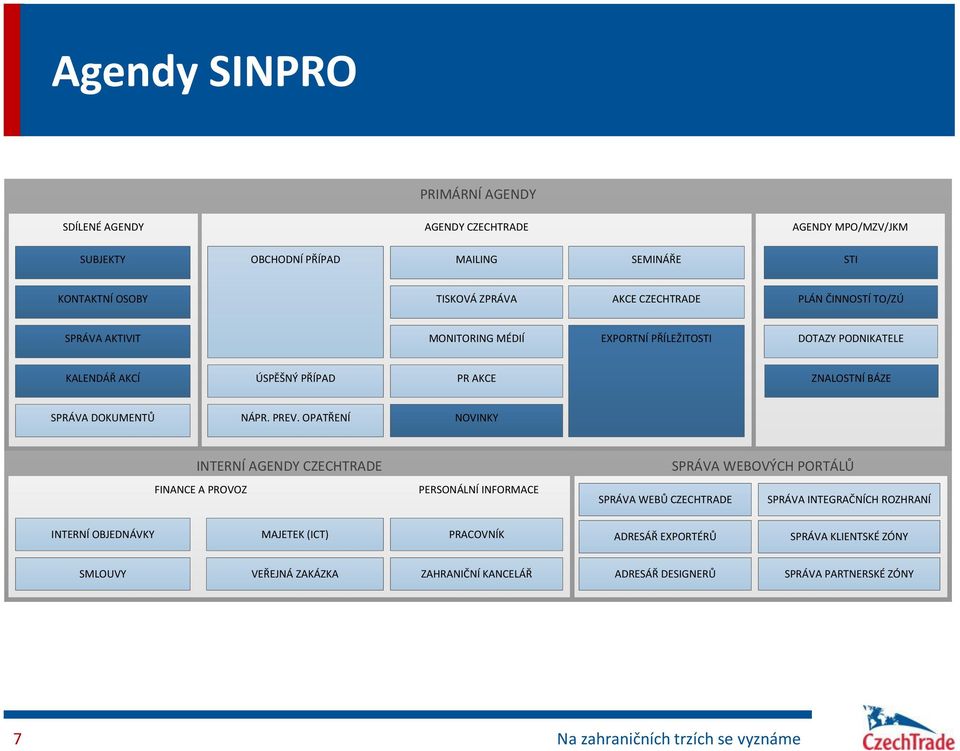960x751 pixels.
Task: Select the SPRÁVA DOKUMENTŮ box
Action: click(103, 420)
